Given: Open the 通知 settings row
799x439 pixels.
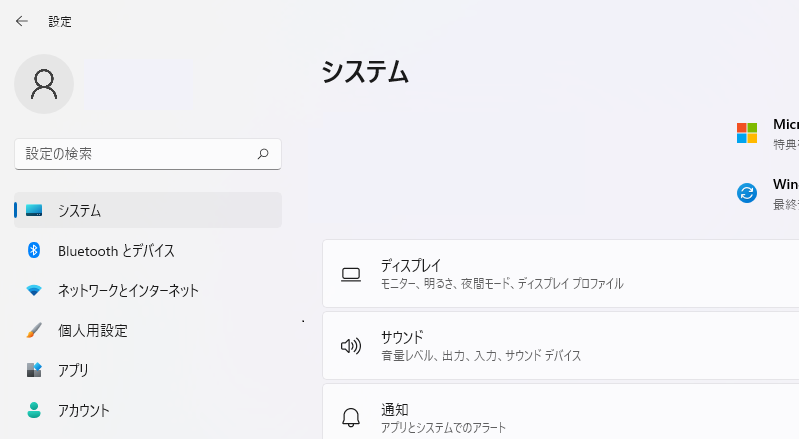Looking at the screenshot, I should coord(560,417).
